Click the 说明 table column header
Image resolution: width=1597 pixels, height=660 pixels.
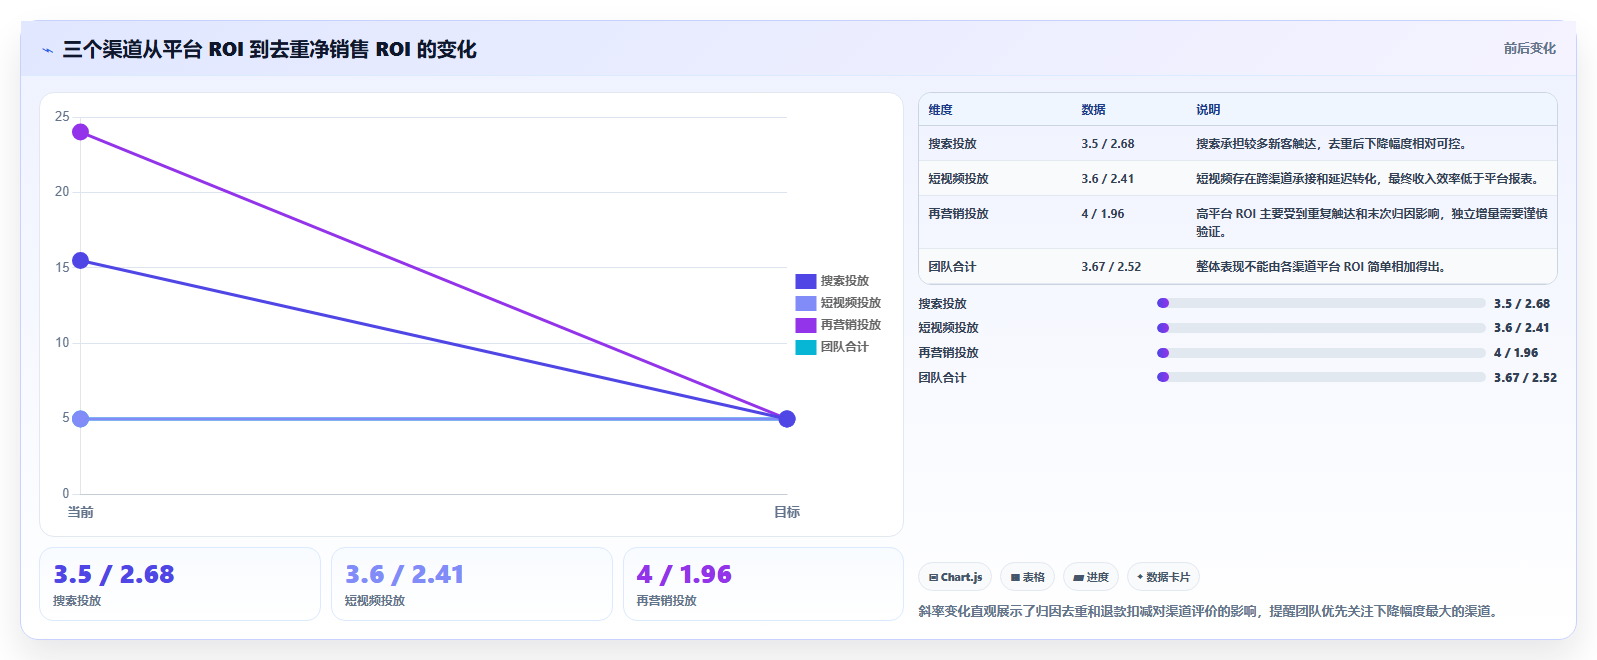(x=1208, y=110)
